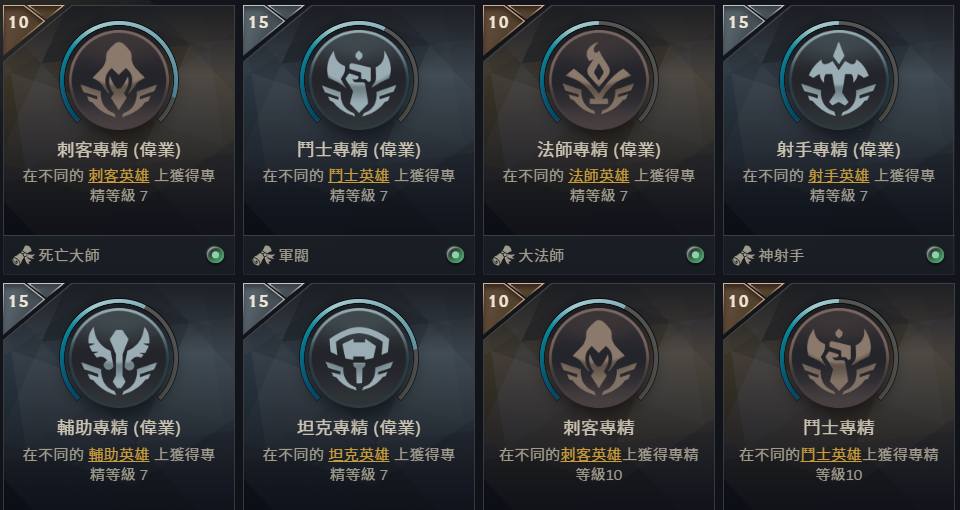960x510 pixels.
Task: Click the 15 points badge on 射手專精 card
Action: pos(738,22)
